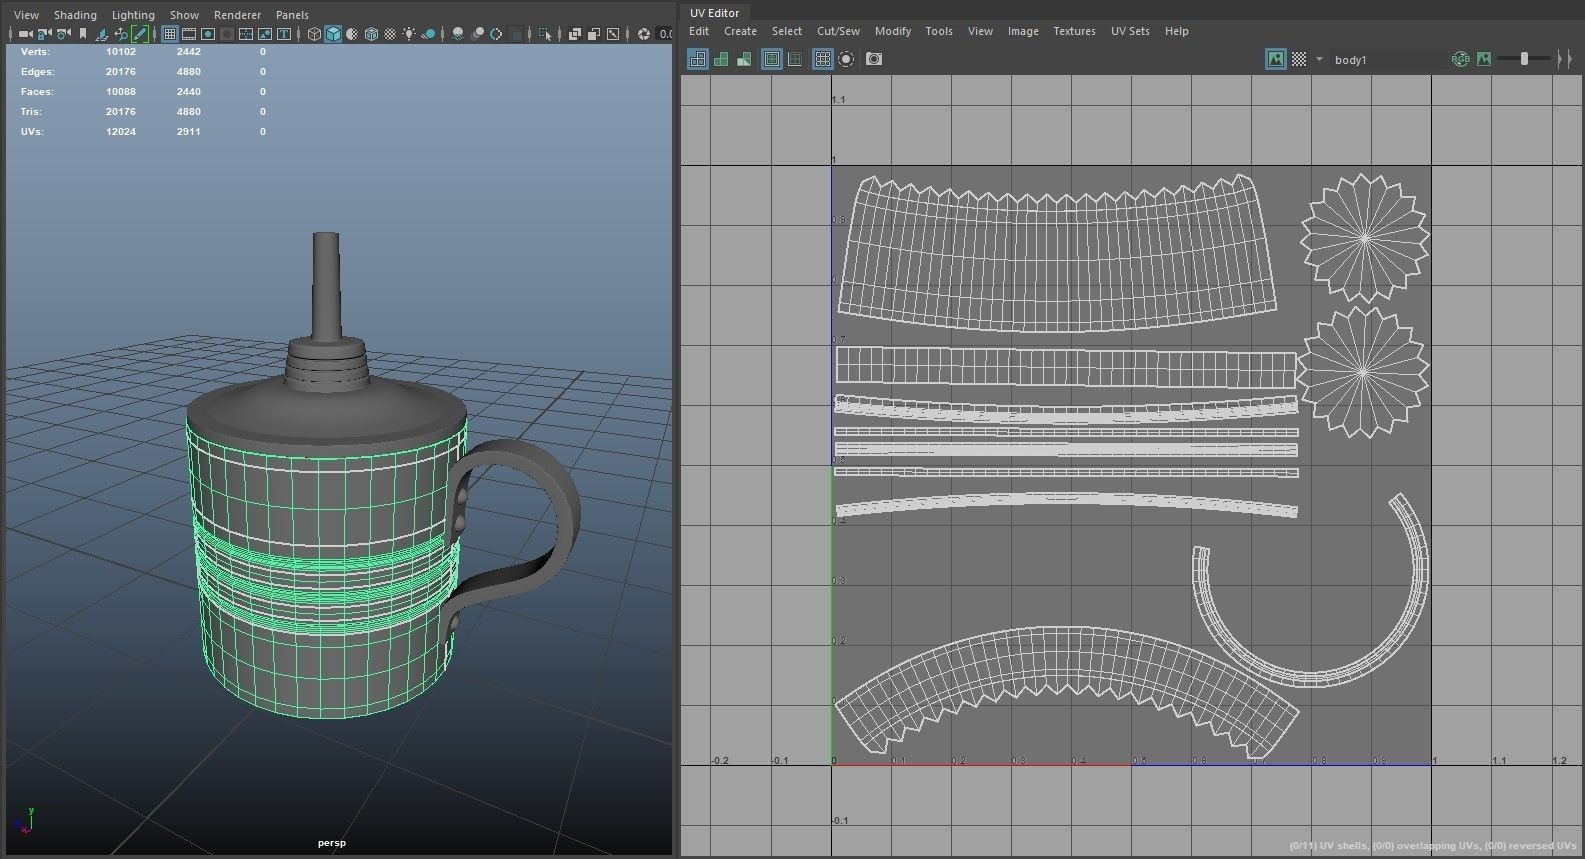This screenshot has width=1585, height=859.
Task: Activate the Grease Pencil tool icon
Action: pos(139,34)
